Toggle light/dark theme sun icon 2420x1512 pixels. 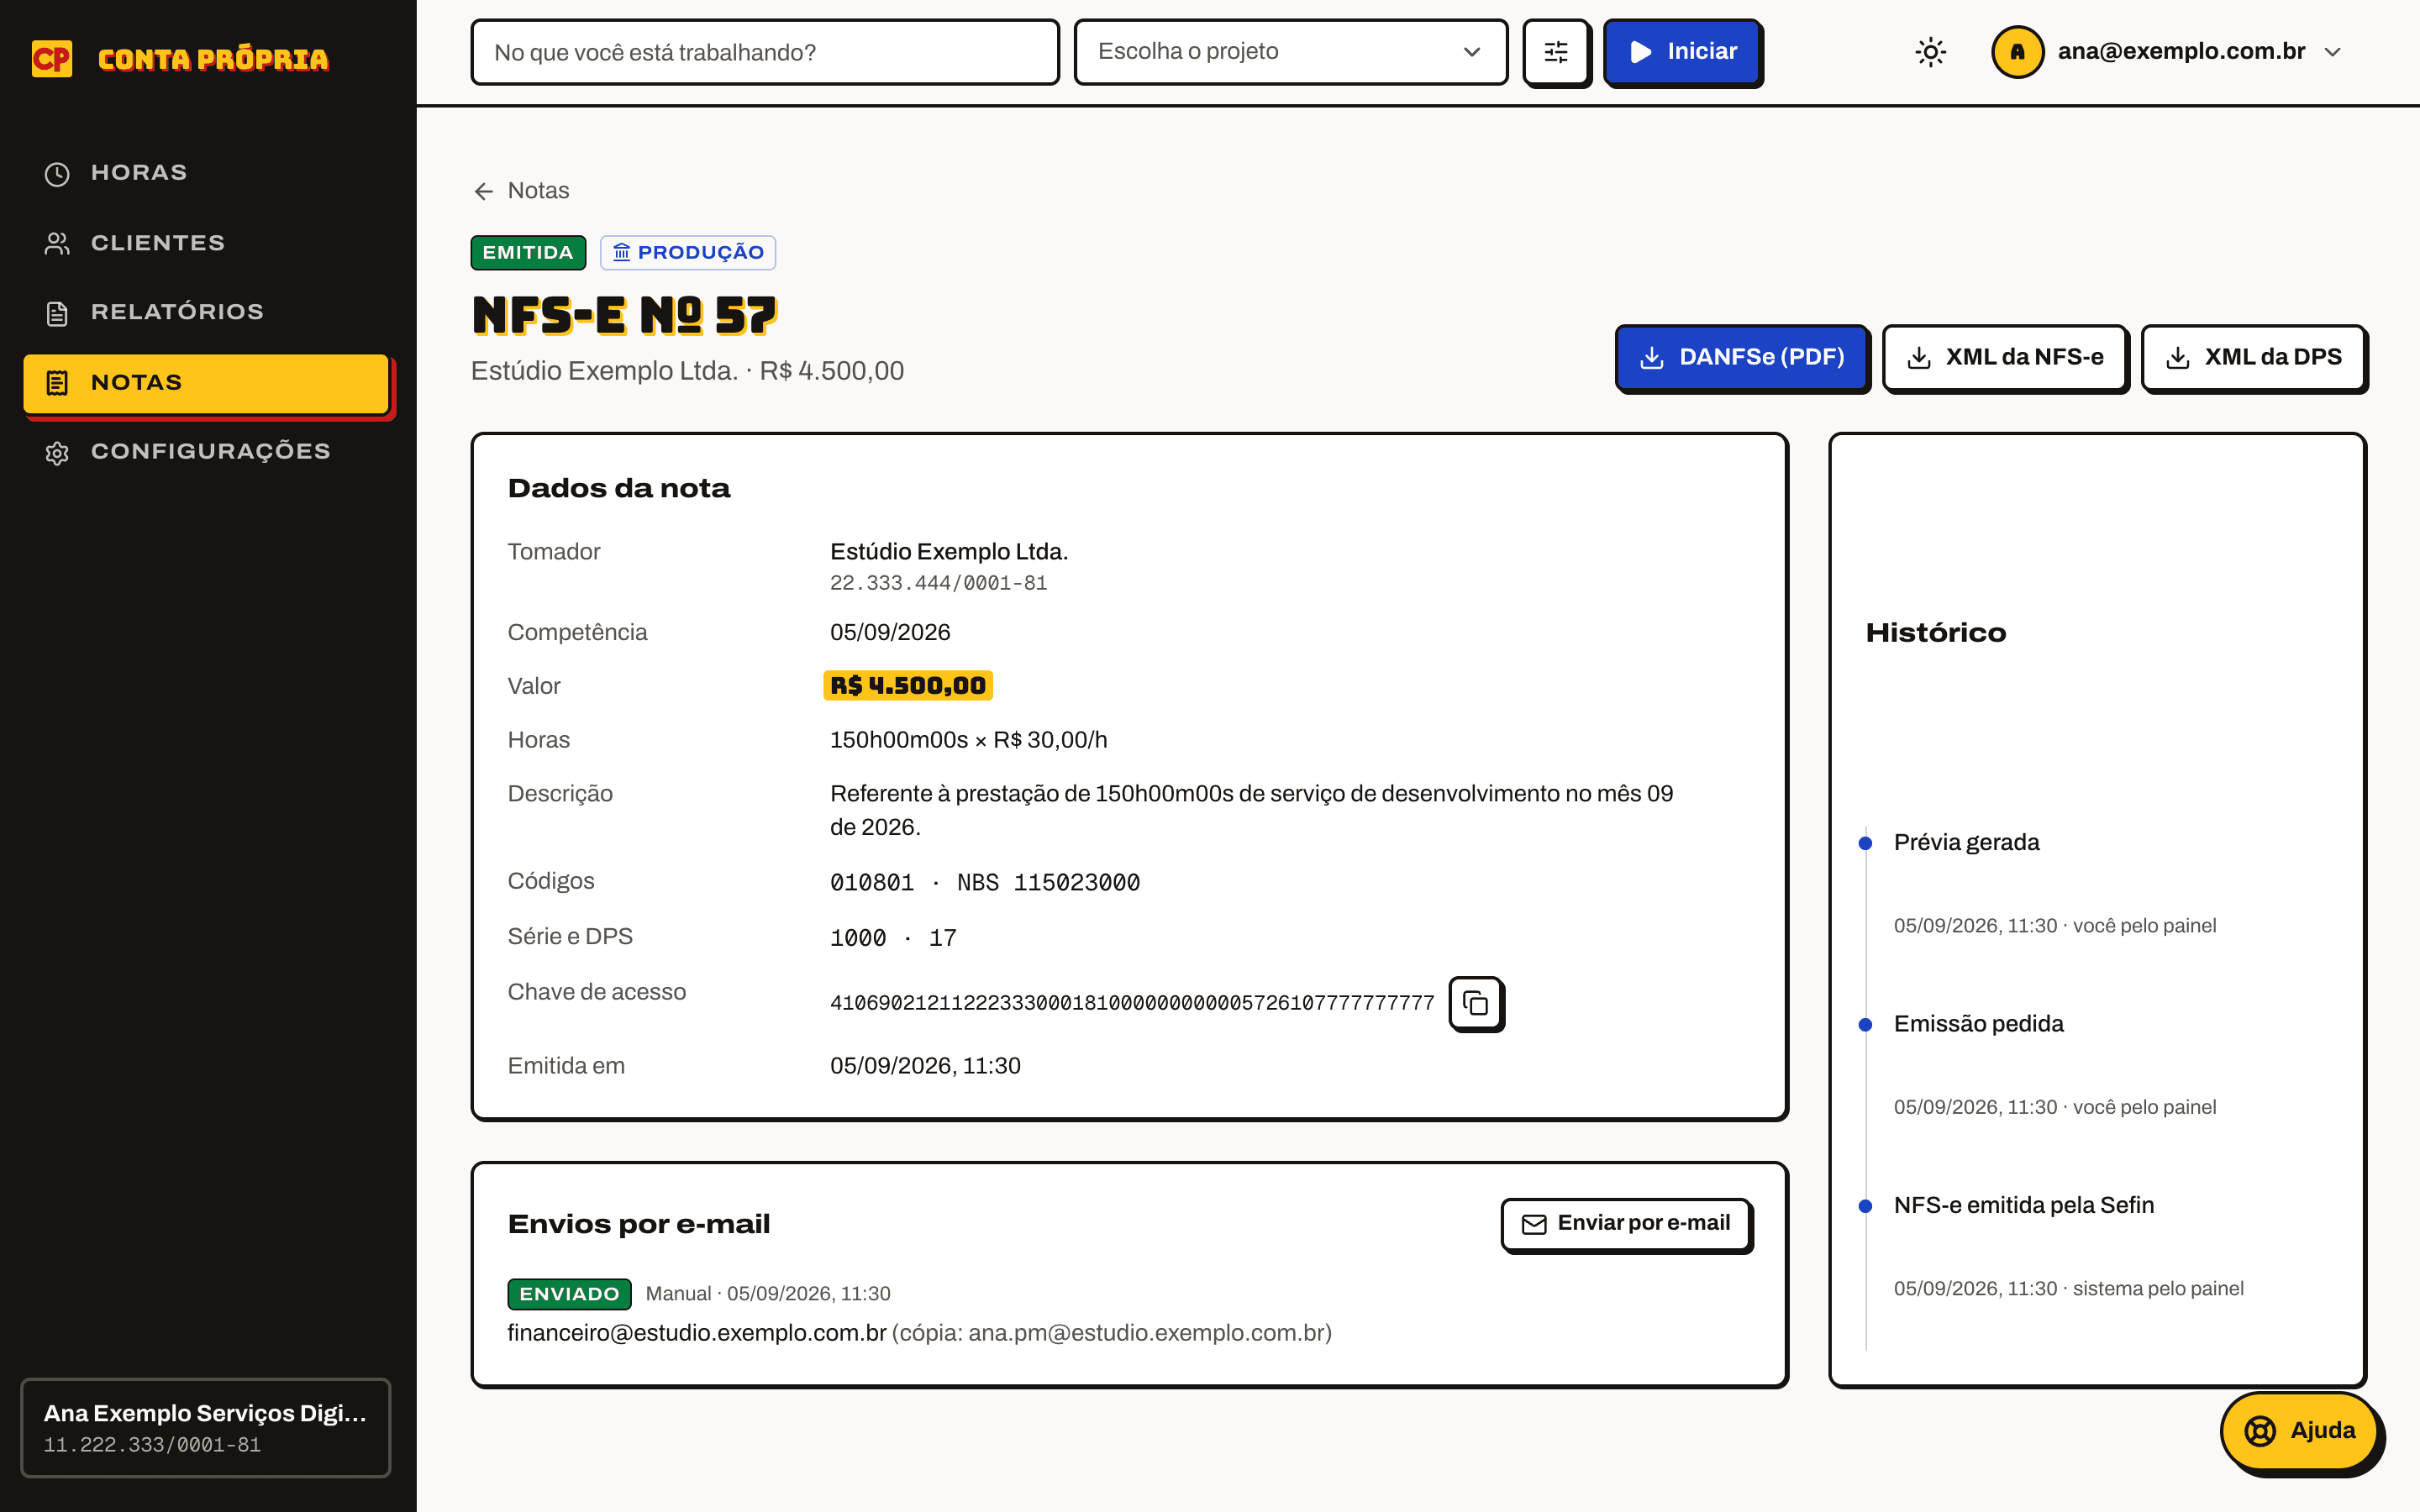[x=1930, y=52]
